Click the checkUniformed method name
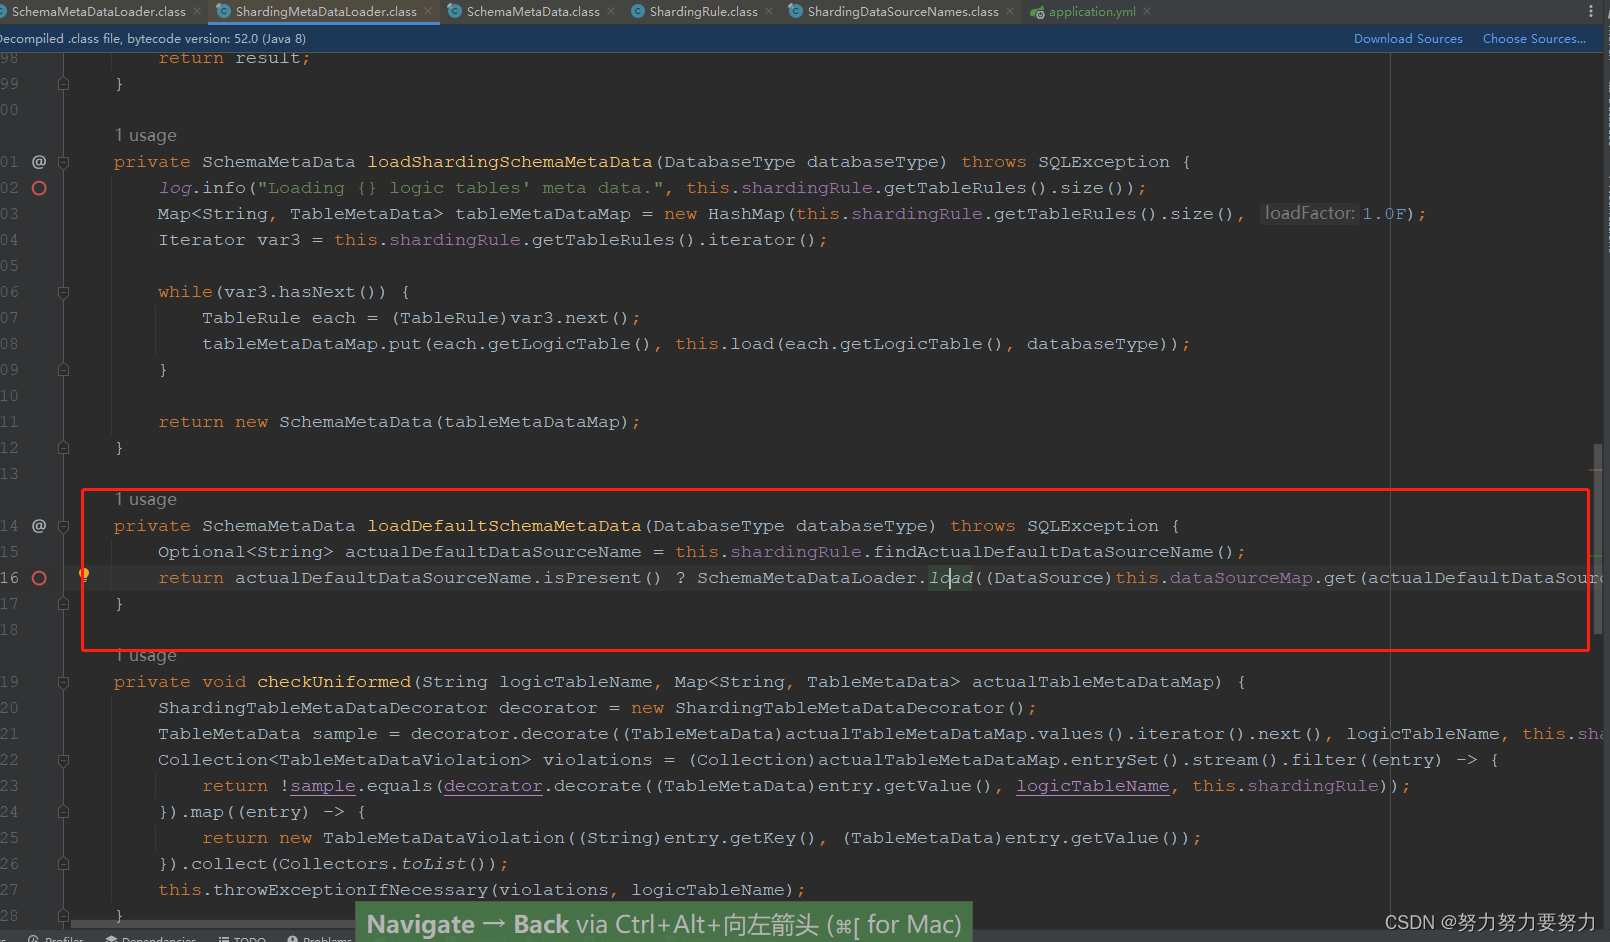Image resolution: width=1610 pixels, height=942 pixels. click(334, 682)
